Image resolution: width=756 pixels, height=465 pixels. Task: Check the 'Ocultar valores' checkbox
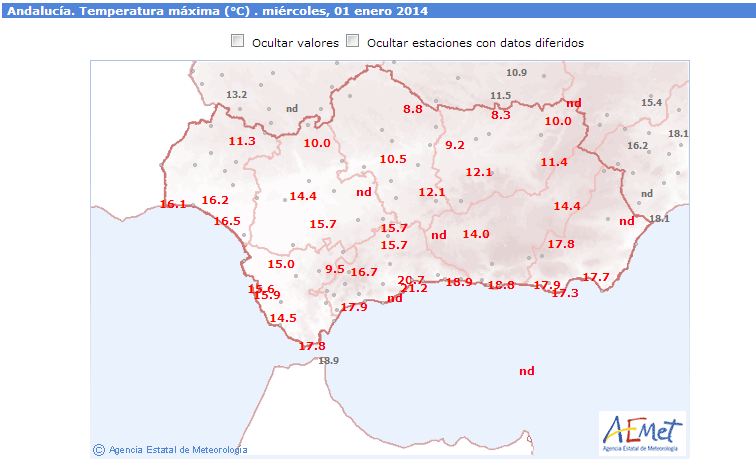point(237,41)
